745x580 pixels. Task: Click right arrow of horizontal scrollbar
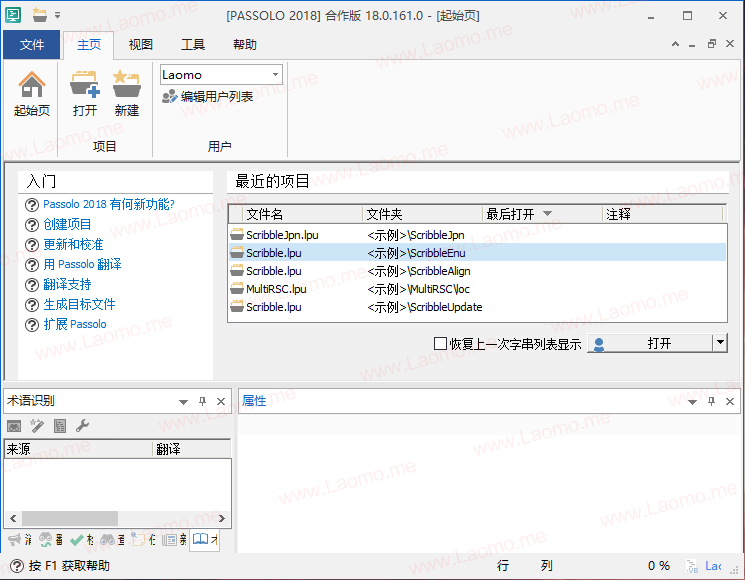[222, 518]
